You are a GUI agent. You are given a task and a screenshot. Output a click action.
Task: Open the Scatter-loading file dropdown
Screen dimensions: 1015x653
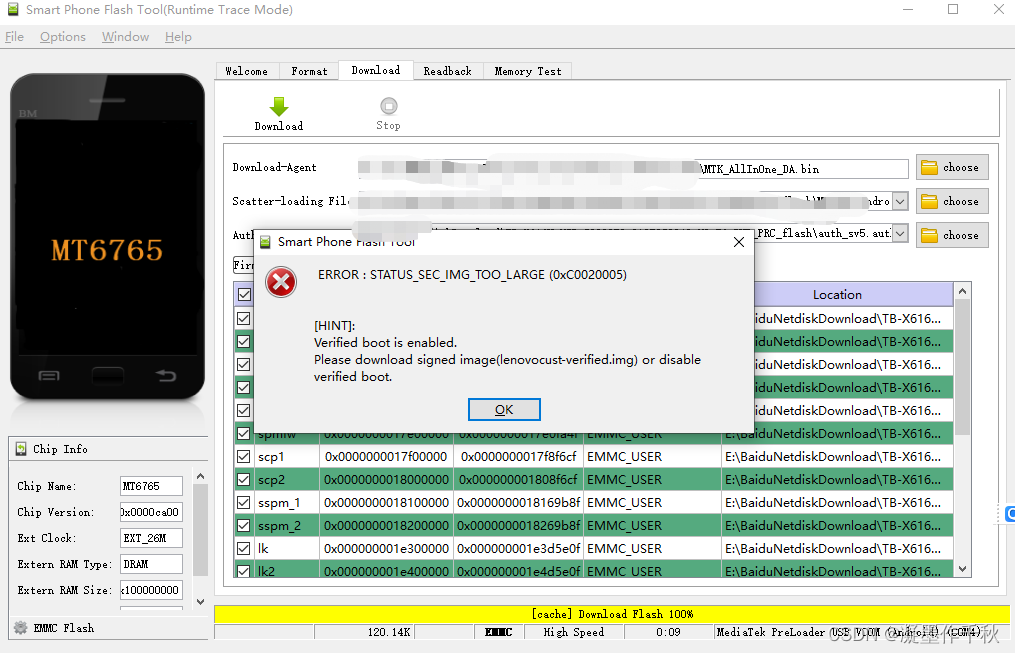[x=900, y=201]
